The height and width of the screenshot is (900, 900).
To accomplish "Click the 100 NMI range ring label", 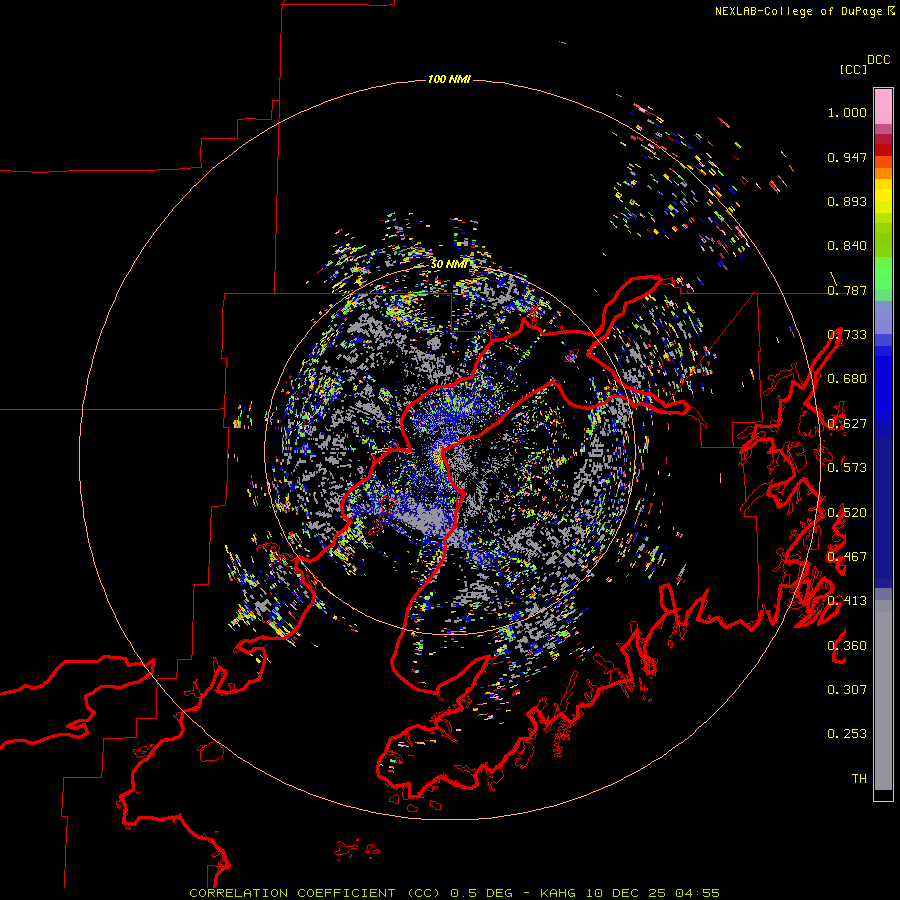I will point(449,79).
